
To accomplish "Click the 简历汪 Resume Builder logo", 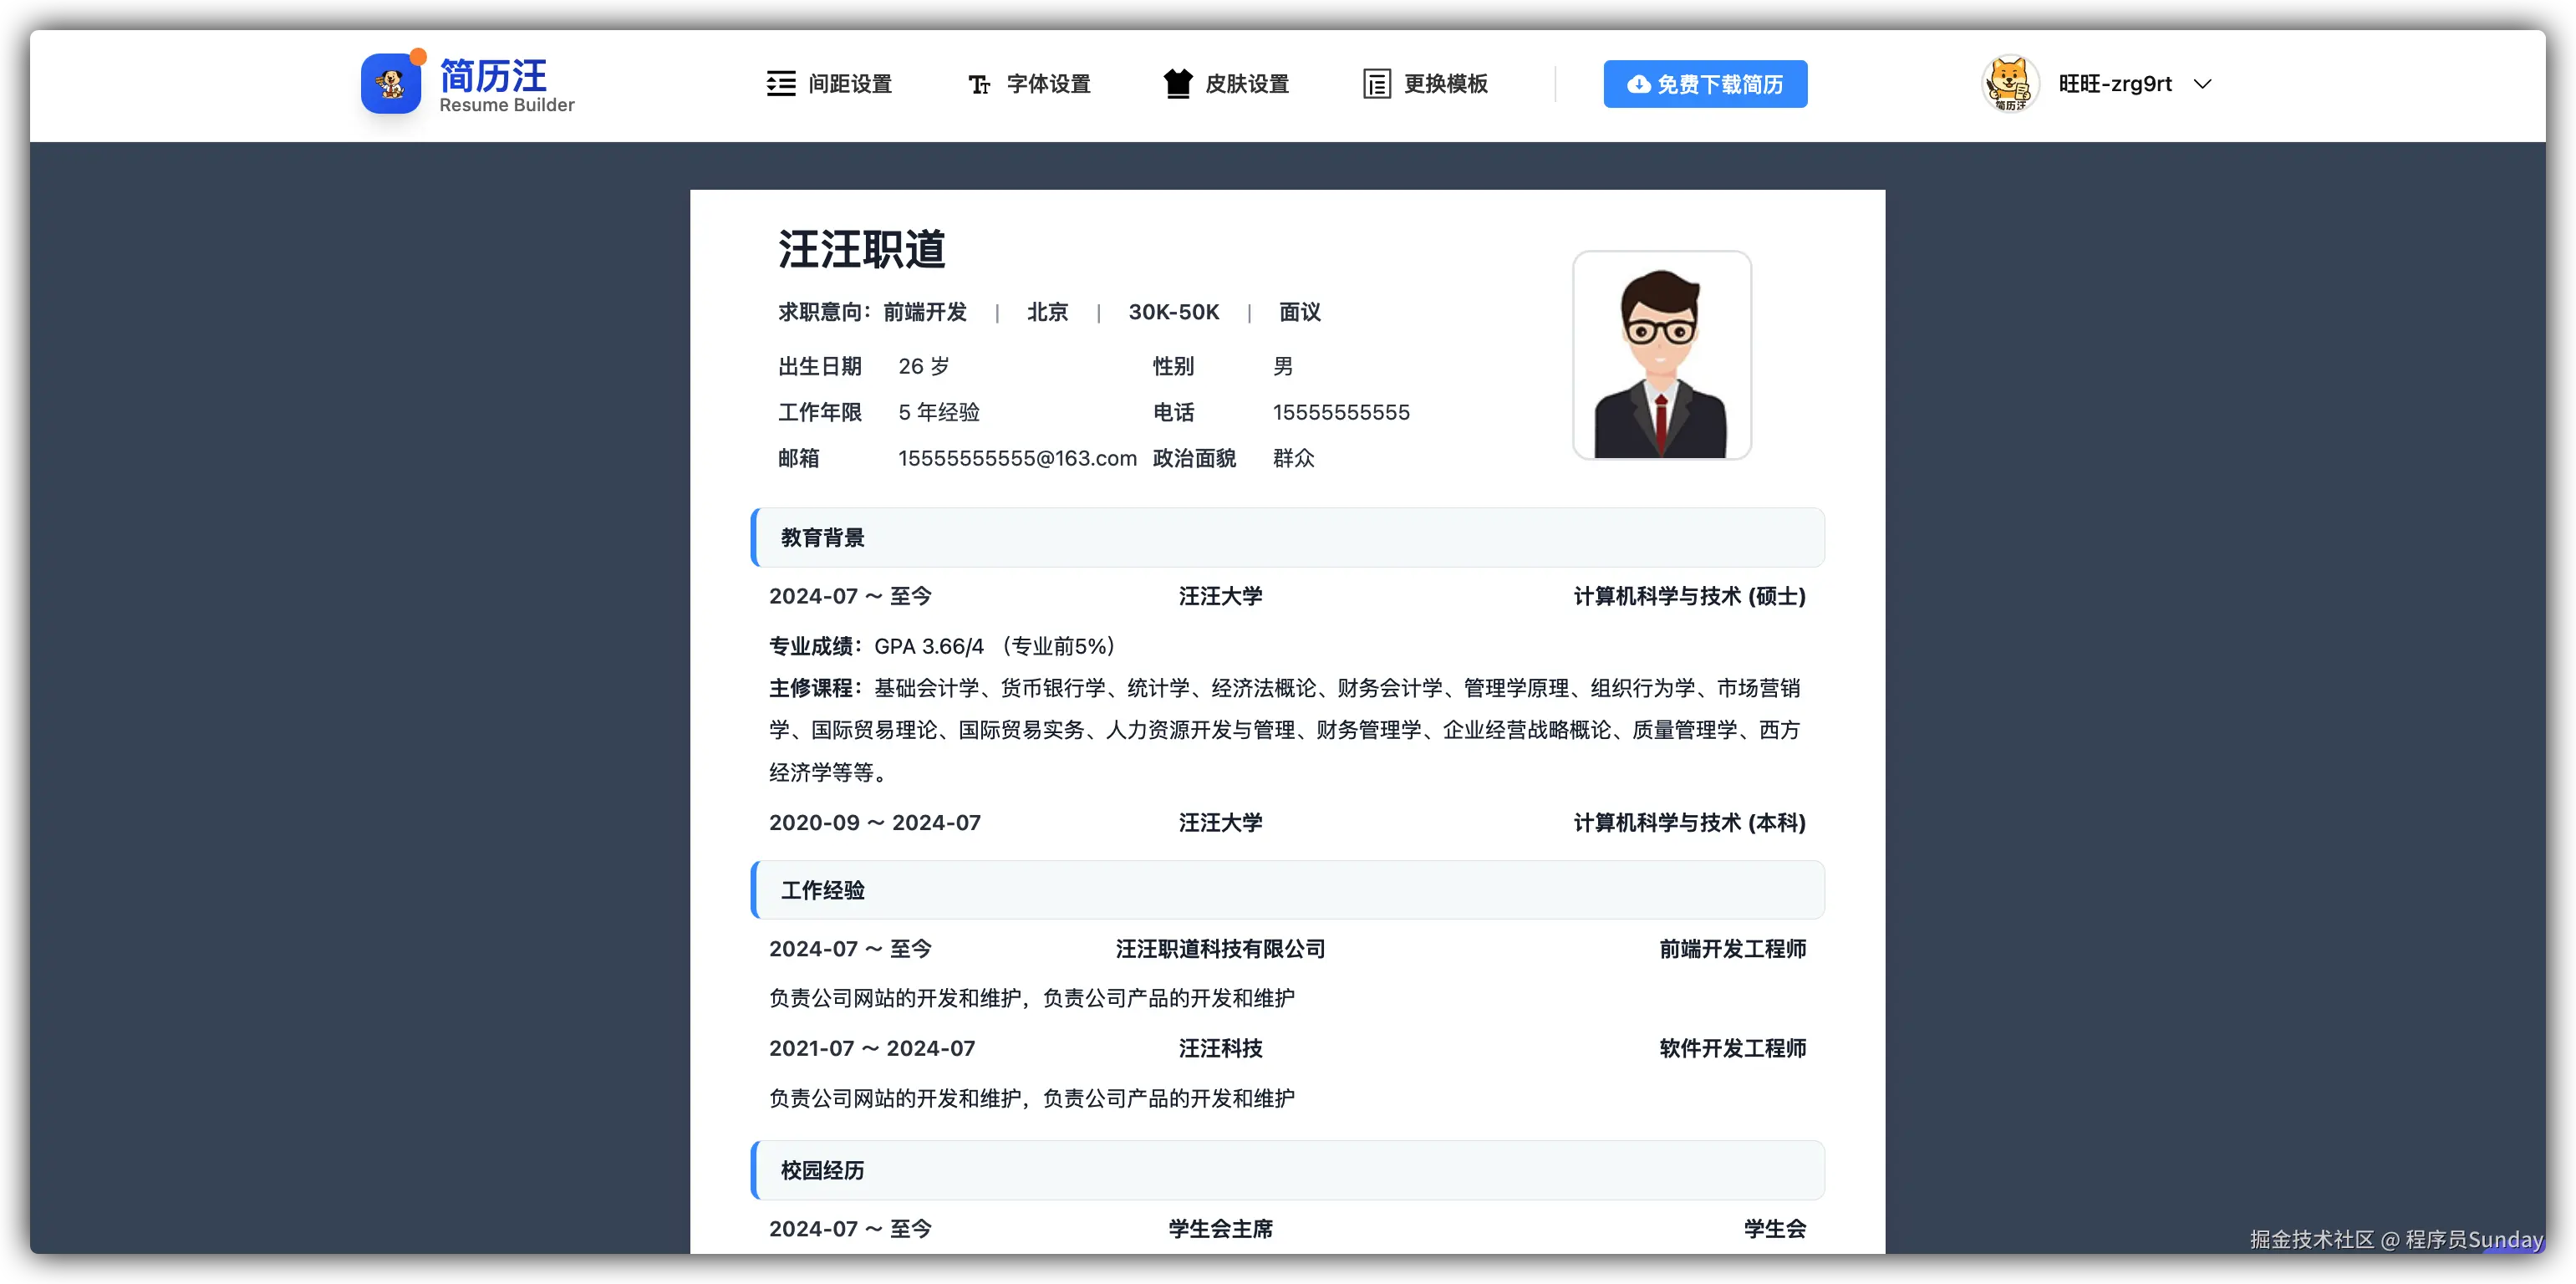I will (x=467, y=84).
